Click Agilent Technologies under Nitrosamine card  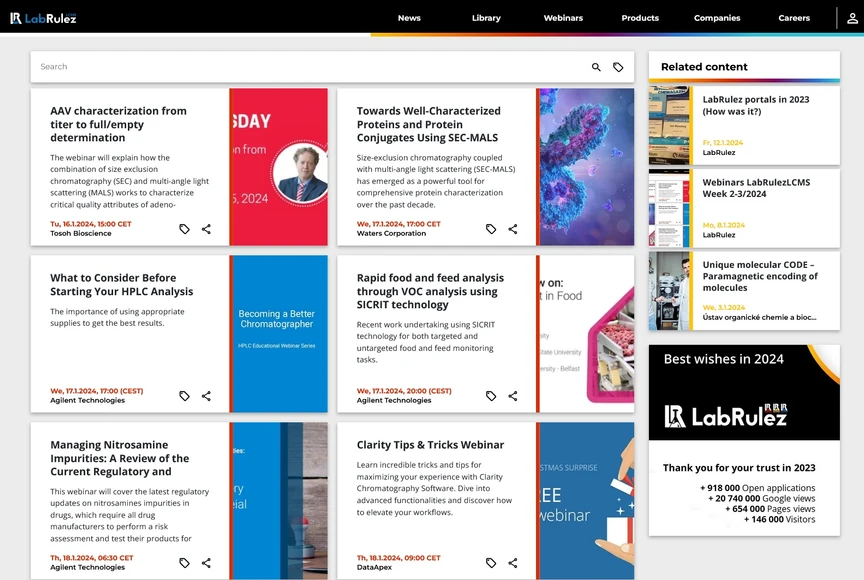tap(88, 567)
